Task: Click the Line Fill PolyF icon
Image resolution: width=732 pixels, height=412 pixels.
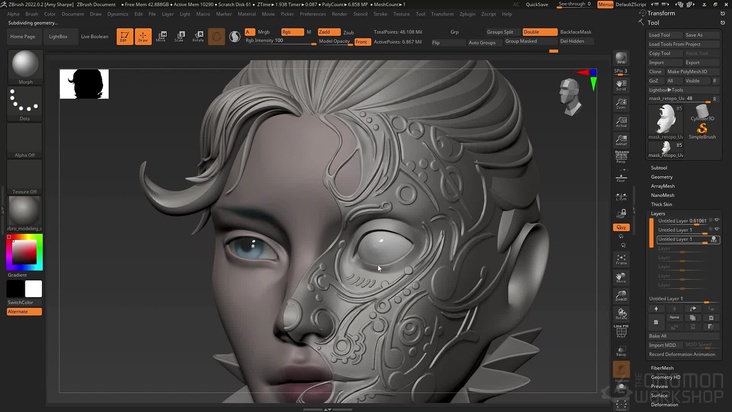Action: pos(621,331)
